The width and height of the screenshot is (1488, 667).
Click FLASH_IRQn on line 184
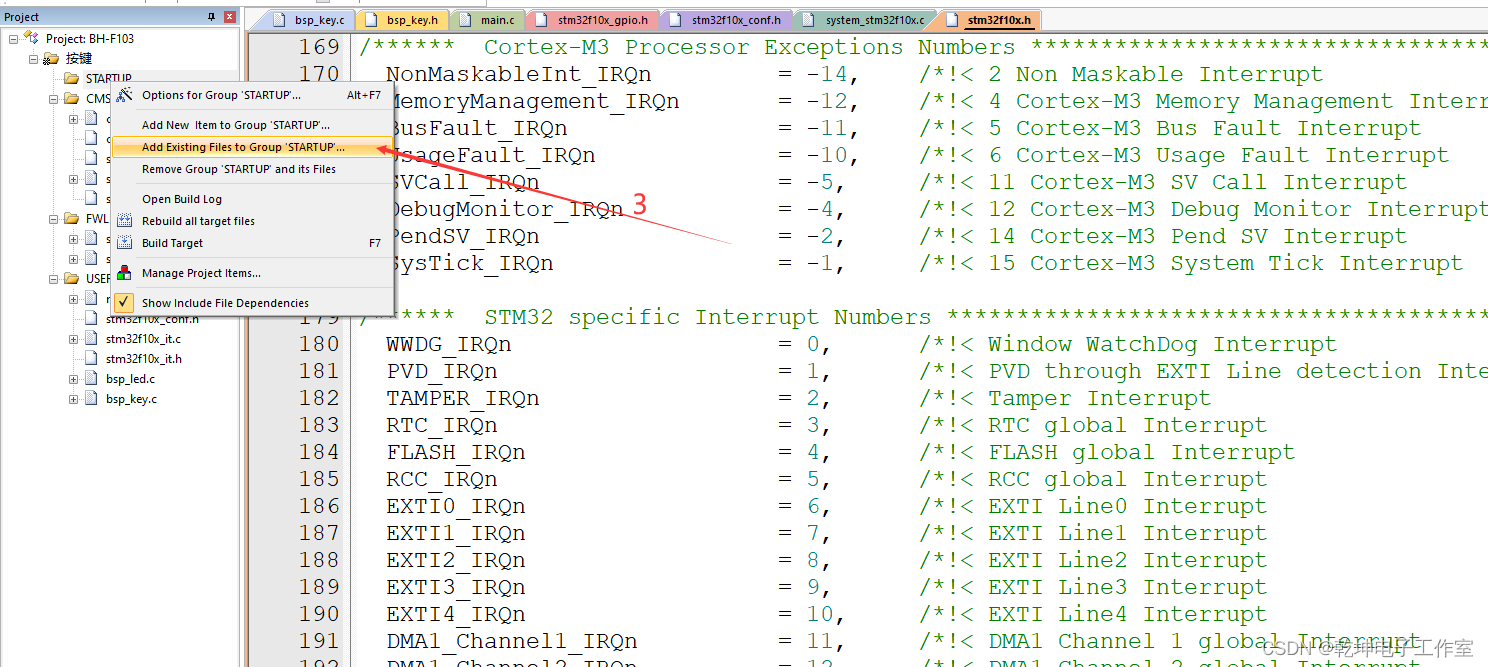[x=456, y=452]
